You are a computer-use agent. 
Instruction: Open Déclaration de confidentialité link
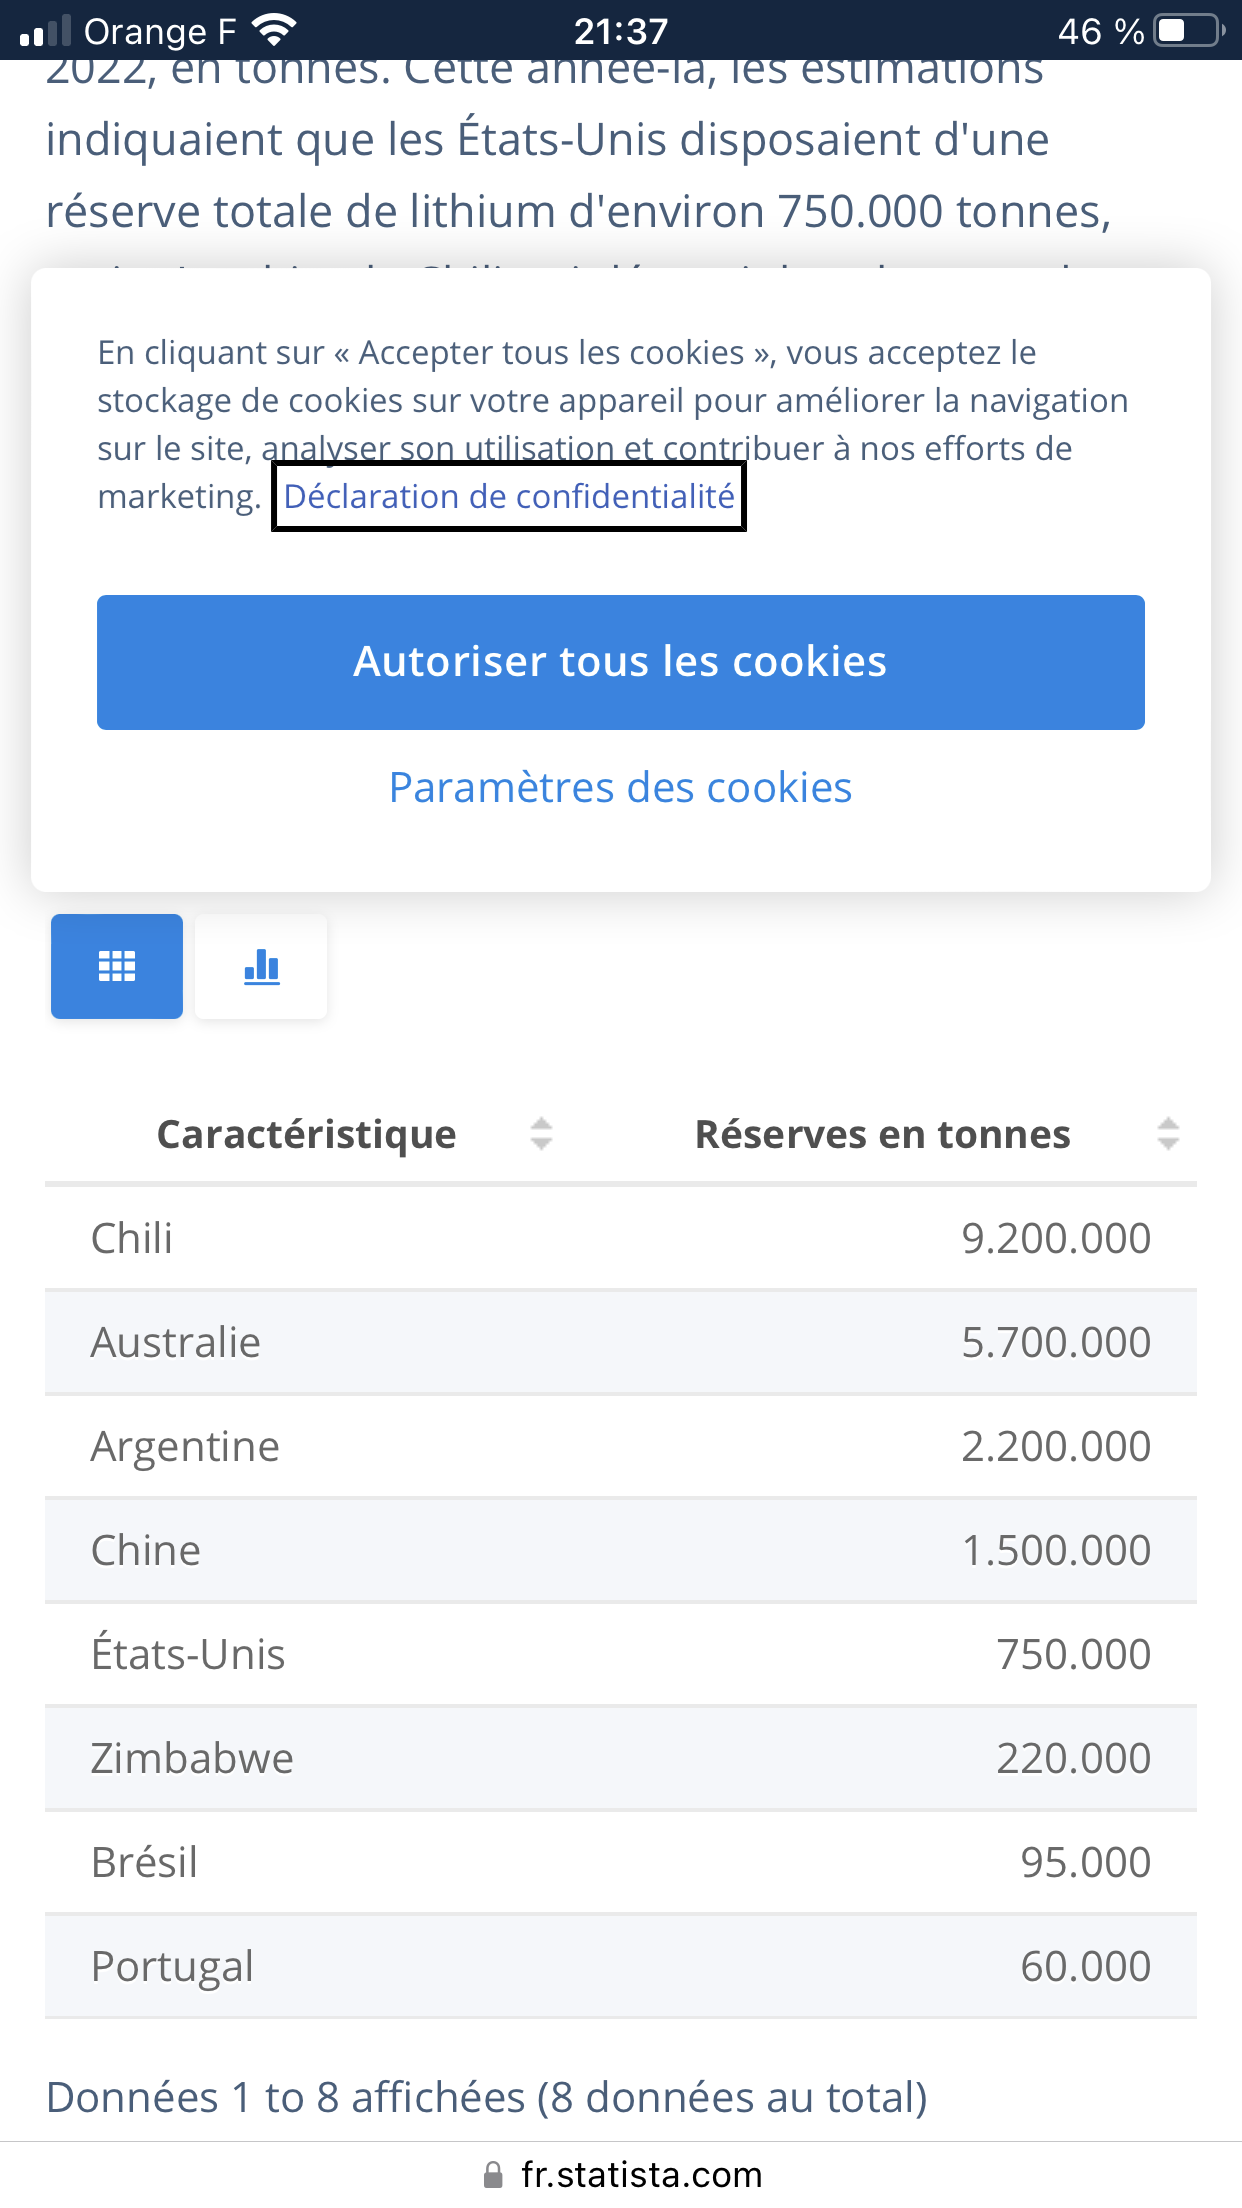click(x=509, y=496)
